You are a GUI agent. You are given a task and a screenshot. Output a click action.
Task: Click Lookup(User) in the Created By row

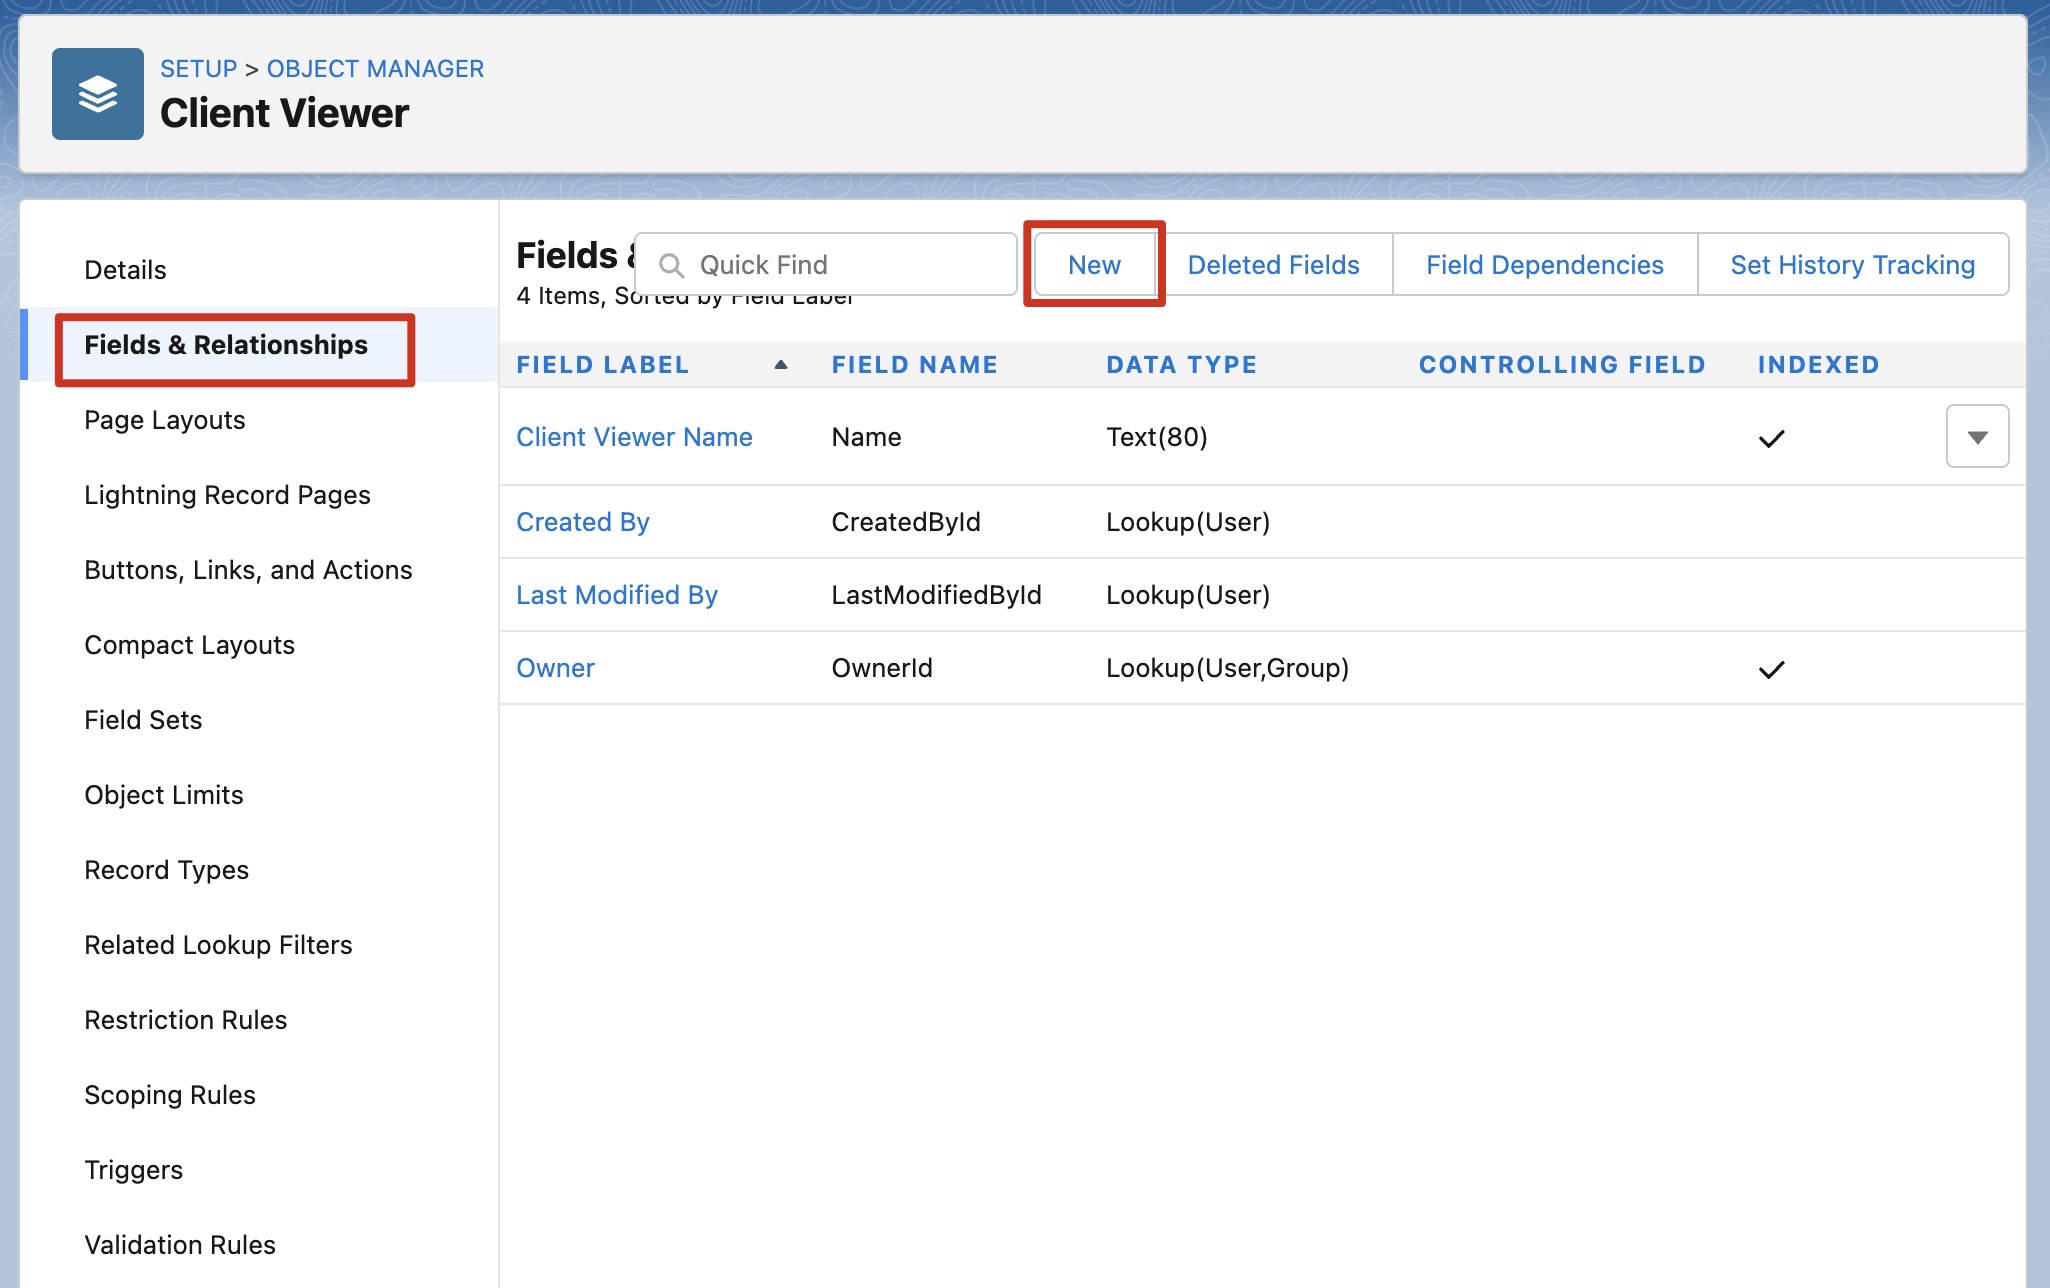[1188, 522]
